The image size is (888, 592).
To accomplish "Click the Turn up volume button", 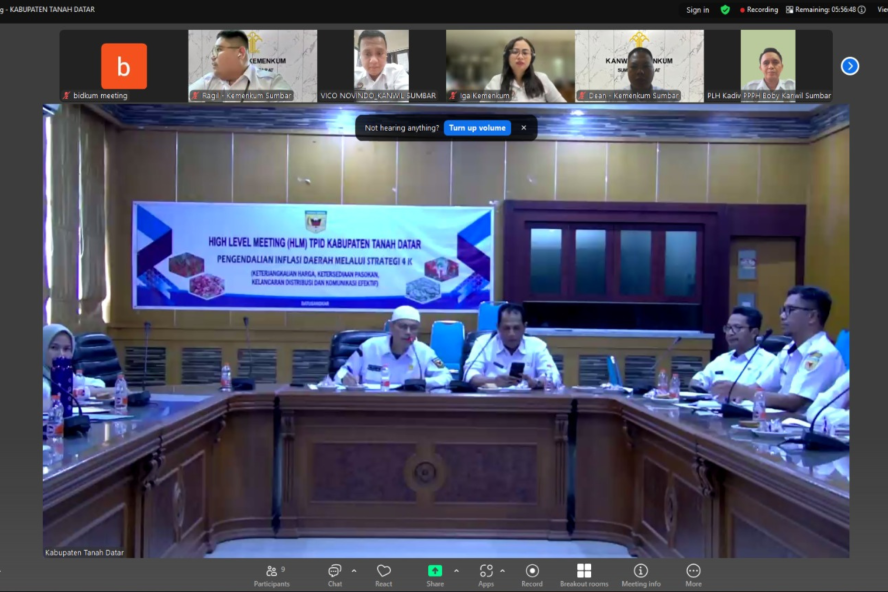I will 477,128.
